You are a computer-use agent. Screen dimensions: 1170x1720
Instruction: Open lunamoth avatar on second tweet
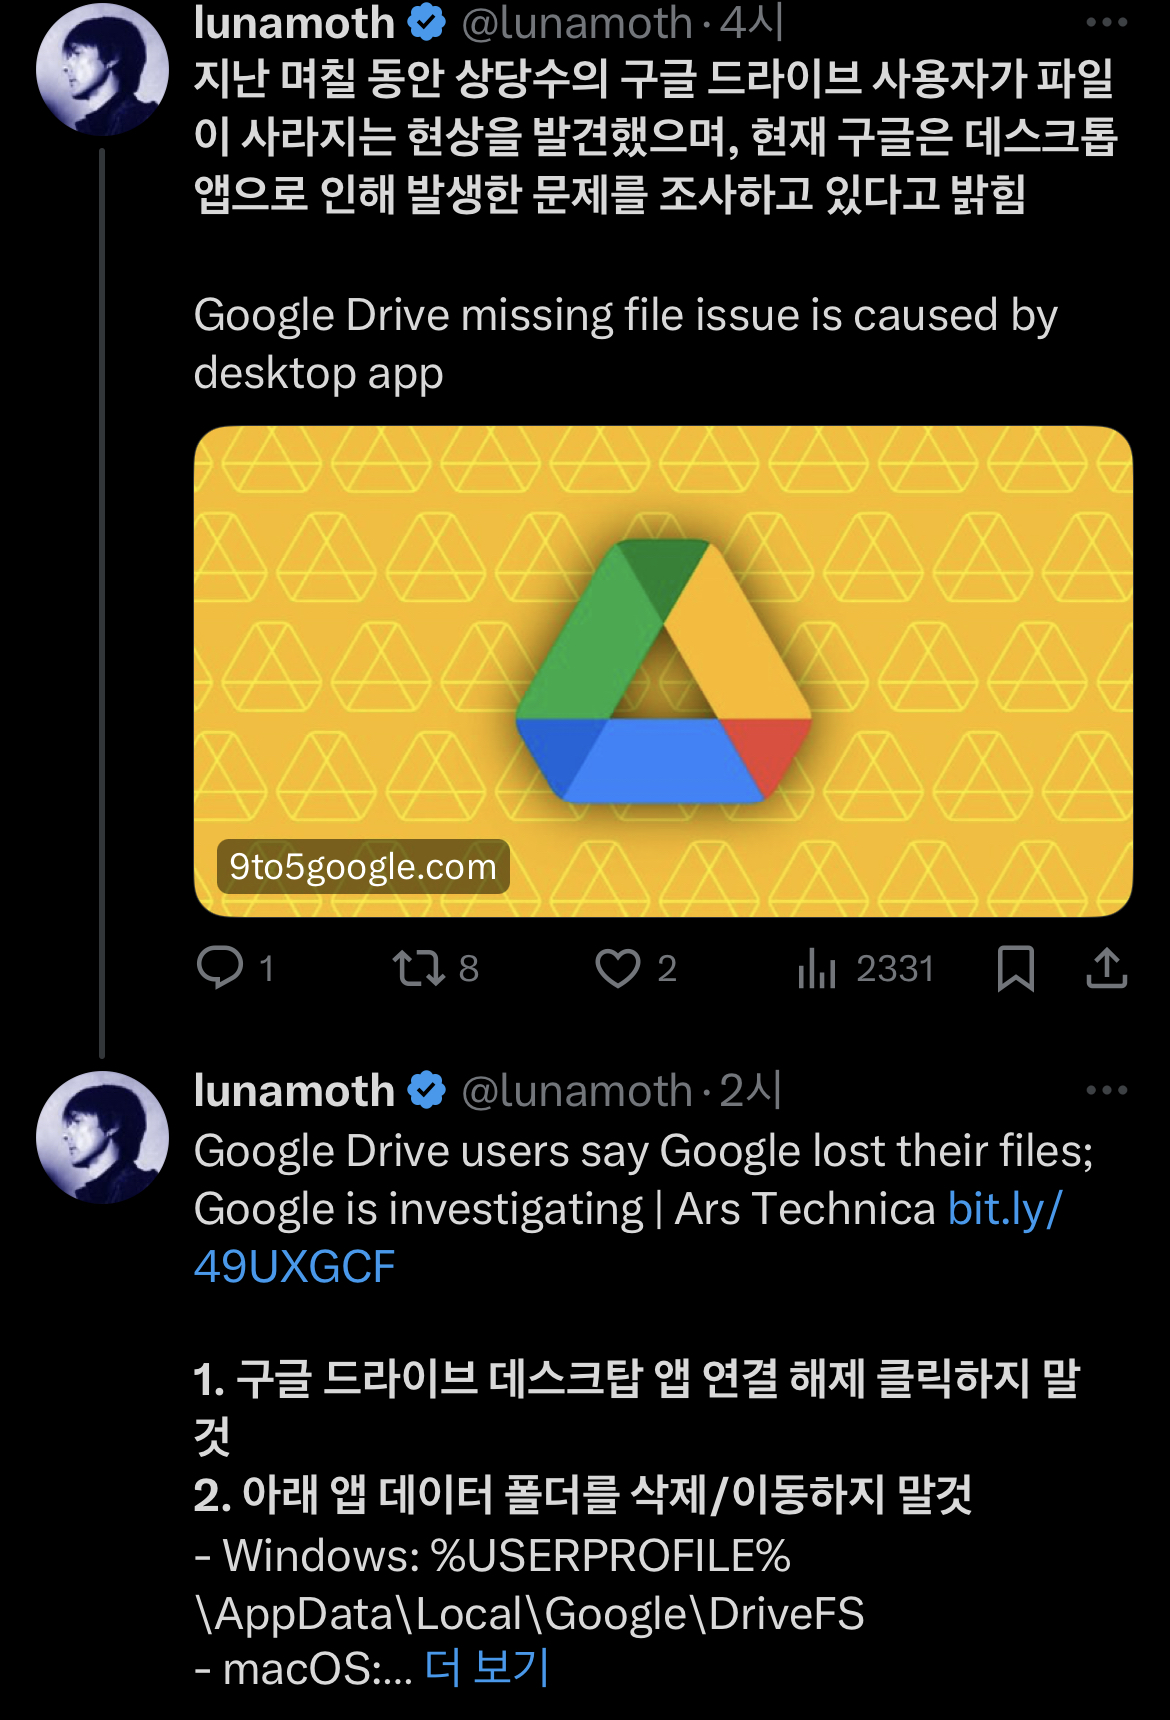click(x=102, y=1137)
